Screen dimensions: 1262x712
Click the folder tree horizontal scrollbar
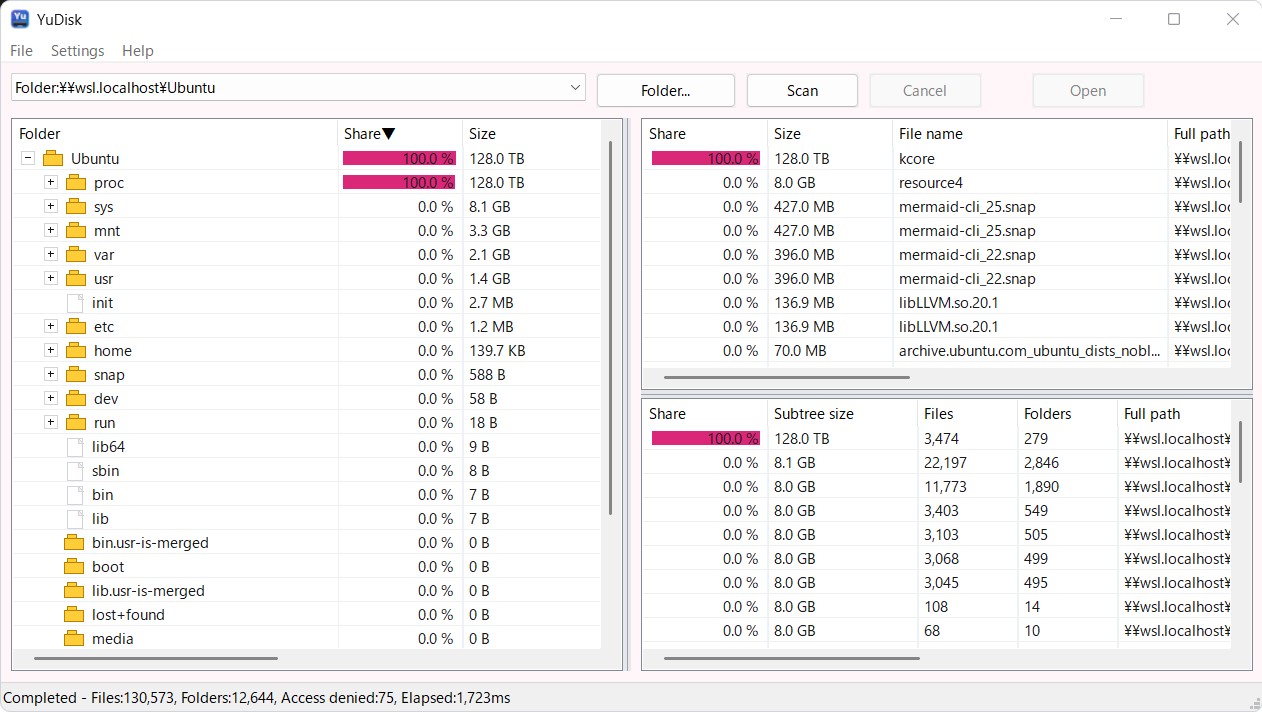(156, 658)
